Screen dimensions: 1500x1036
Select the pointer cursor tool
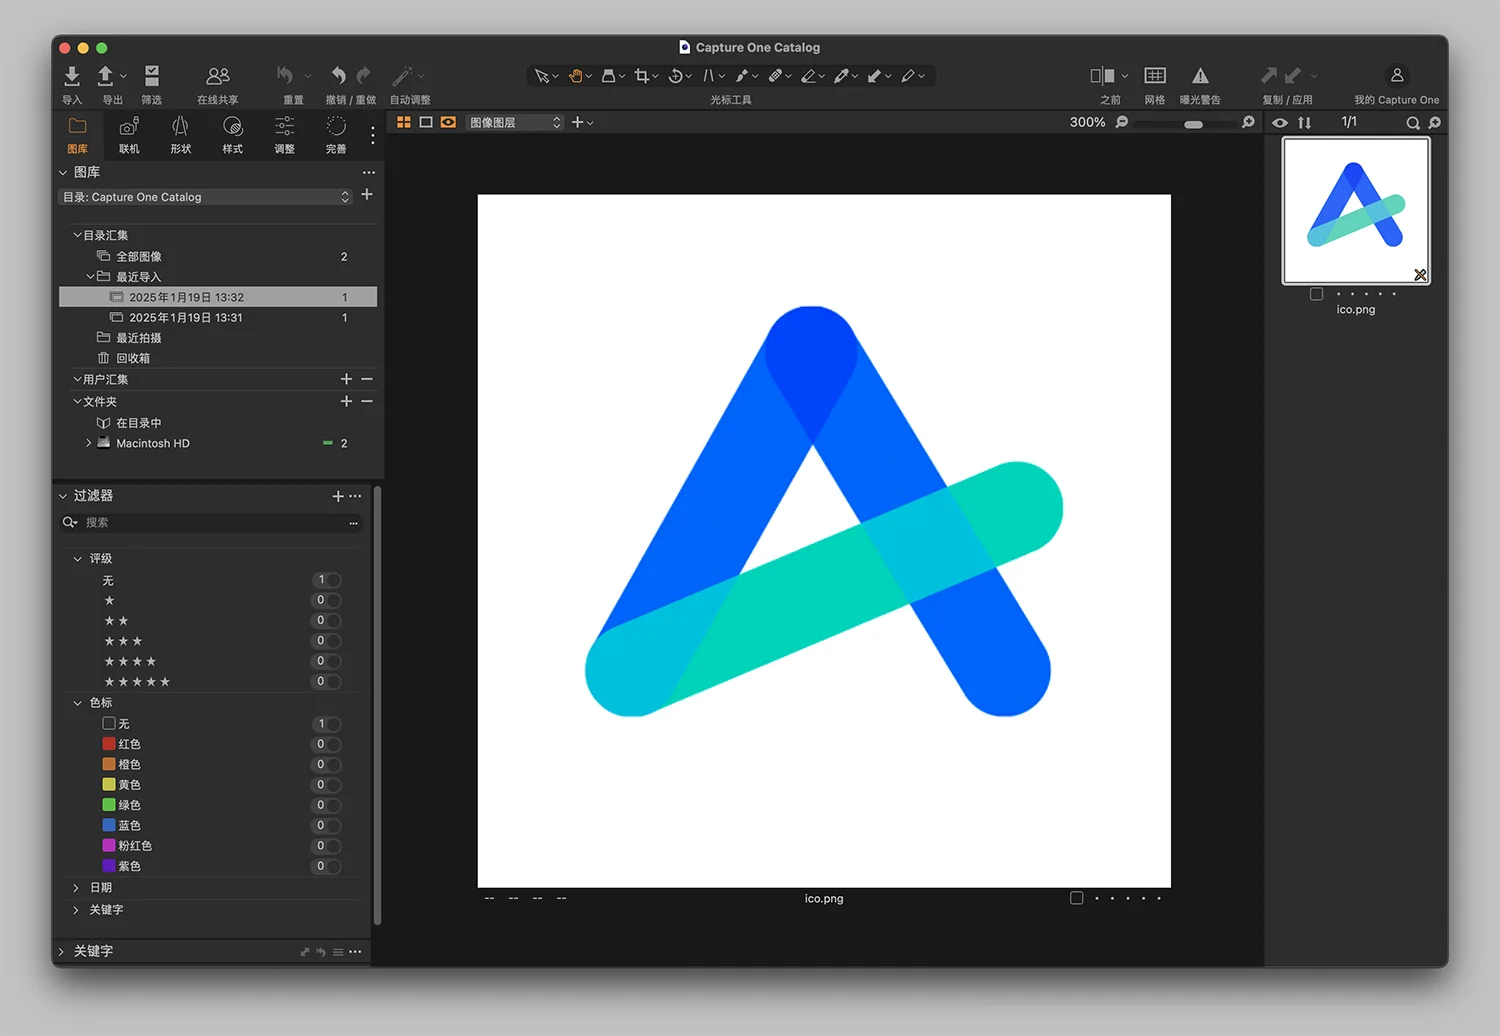[x=541, y=76]
